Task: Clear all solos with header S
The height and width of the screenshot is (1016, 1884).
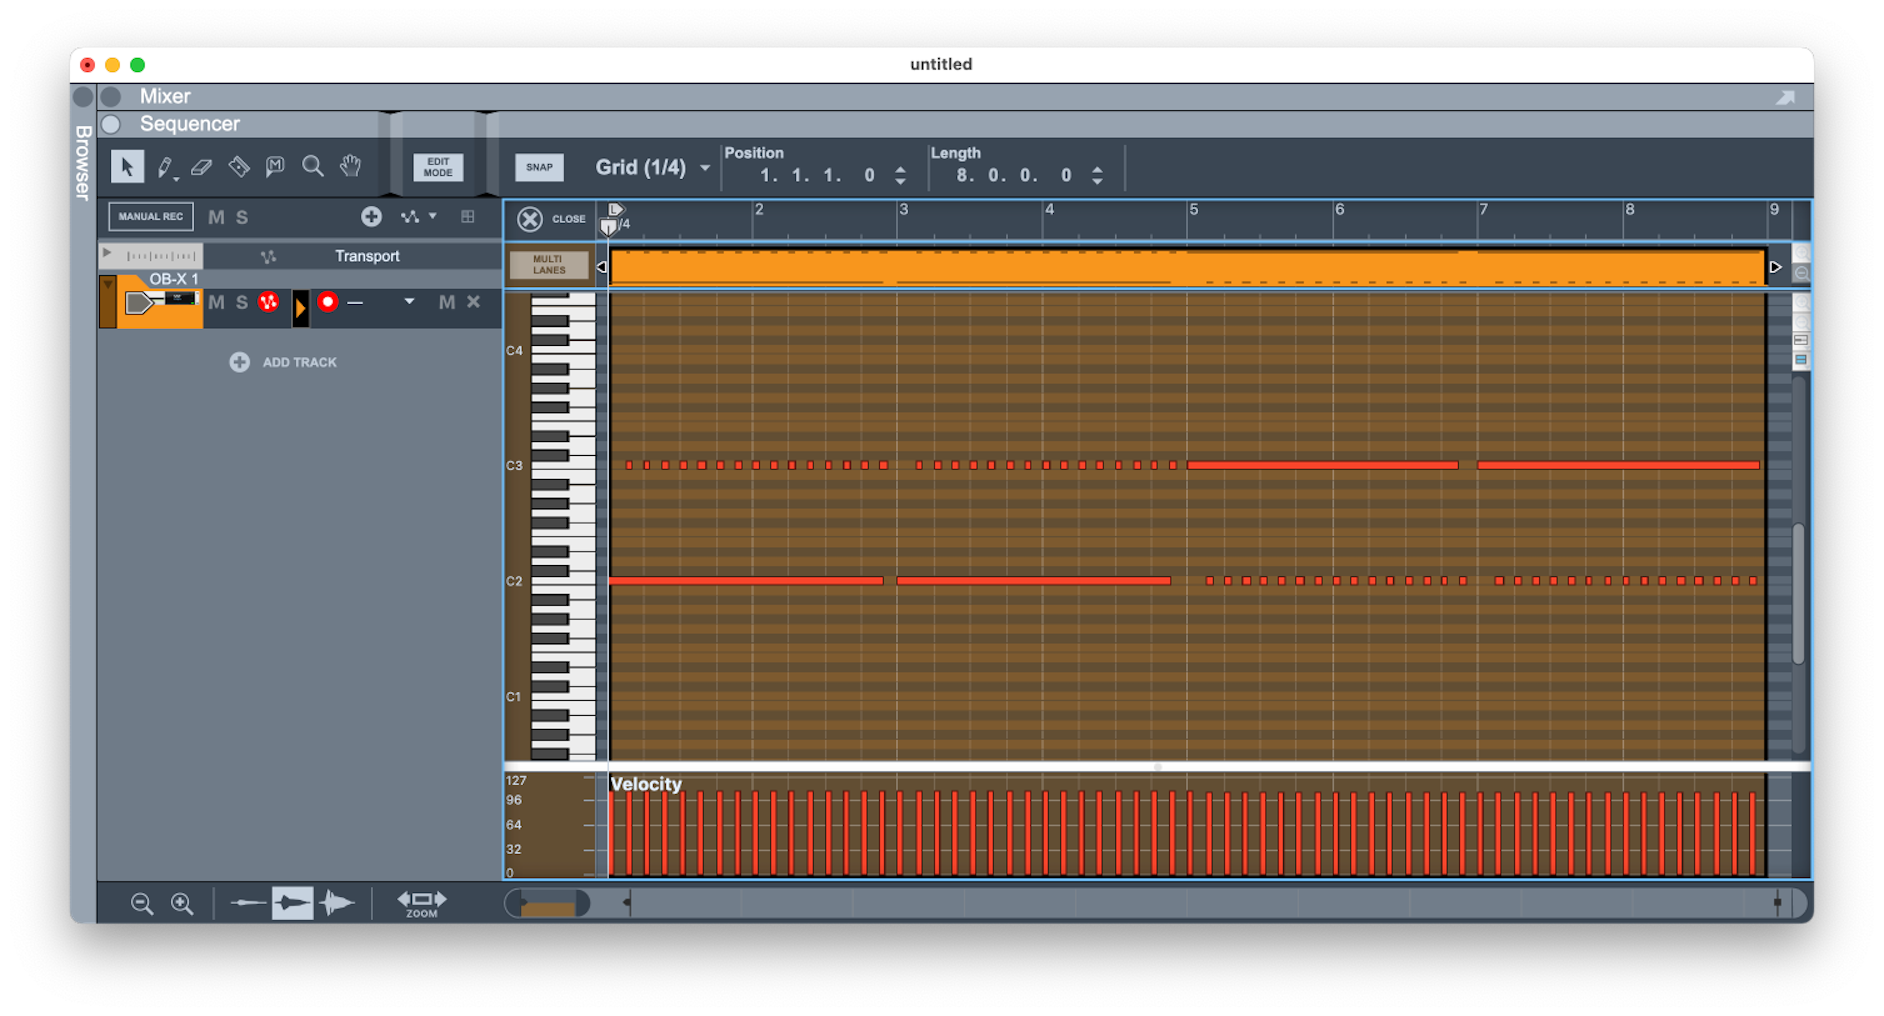Action: click(x=242, y=217)
